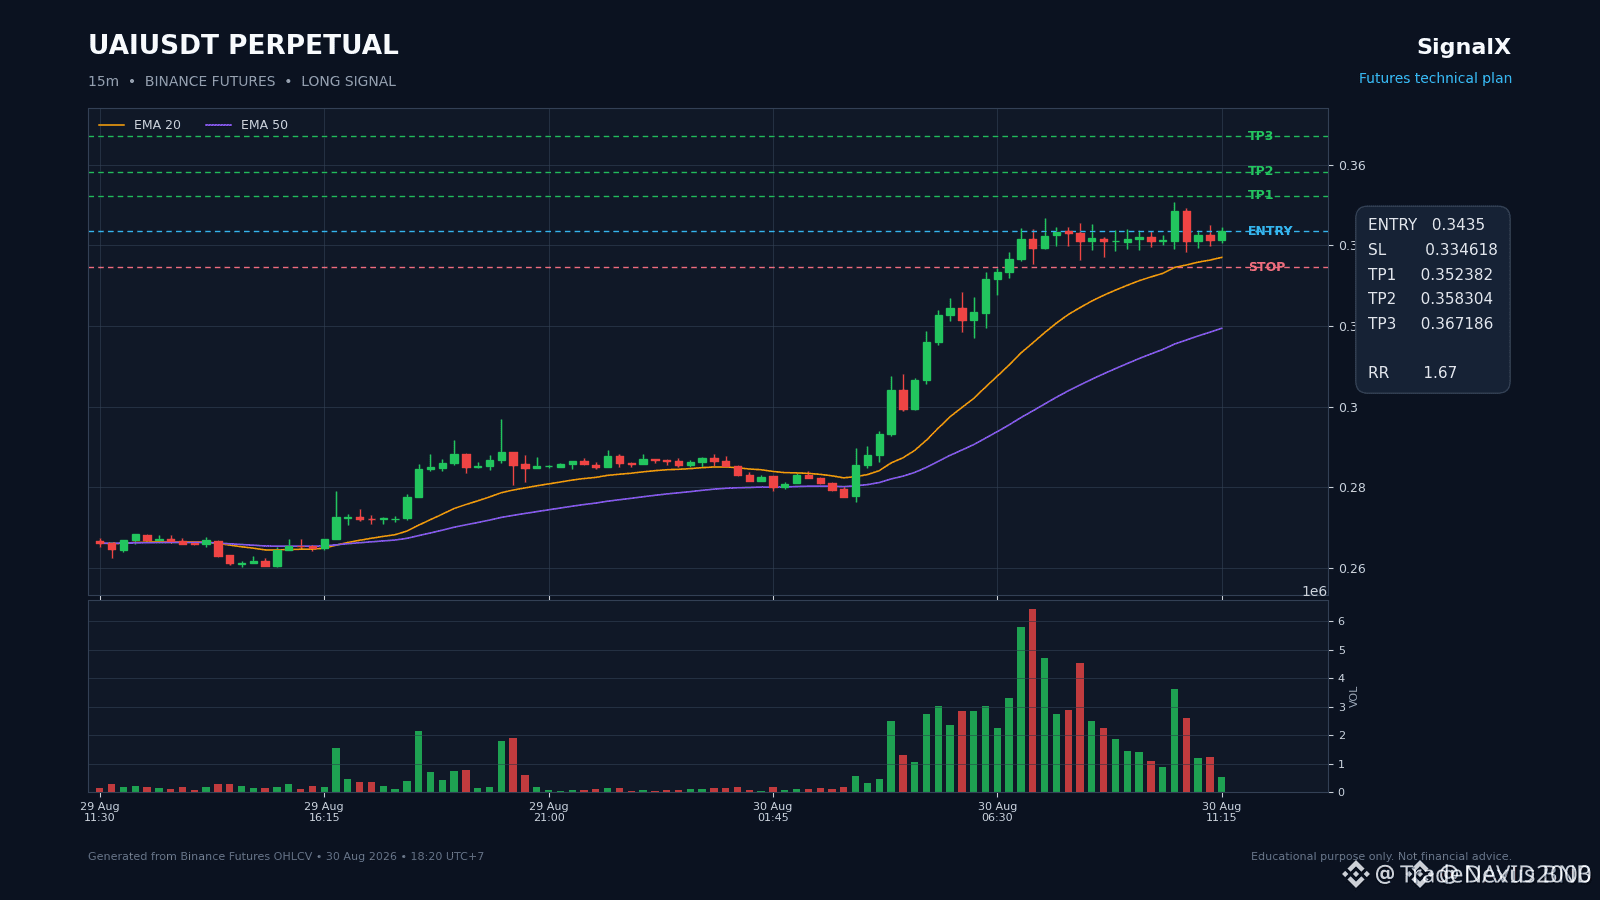Click the blue ENTRY line label on chart
The image size is (1600, 900).
(x=1270, y=231)
